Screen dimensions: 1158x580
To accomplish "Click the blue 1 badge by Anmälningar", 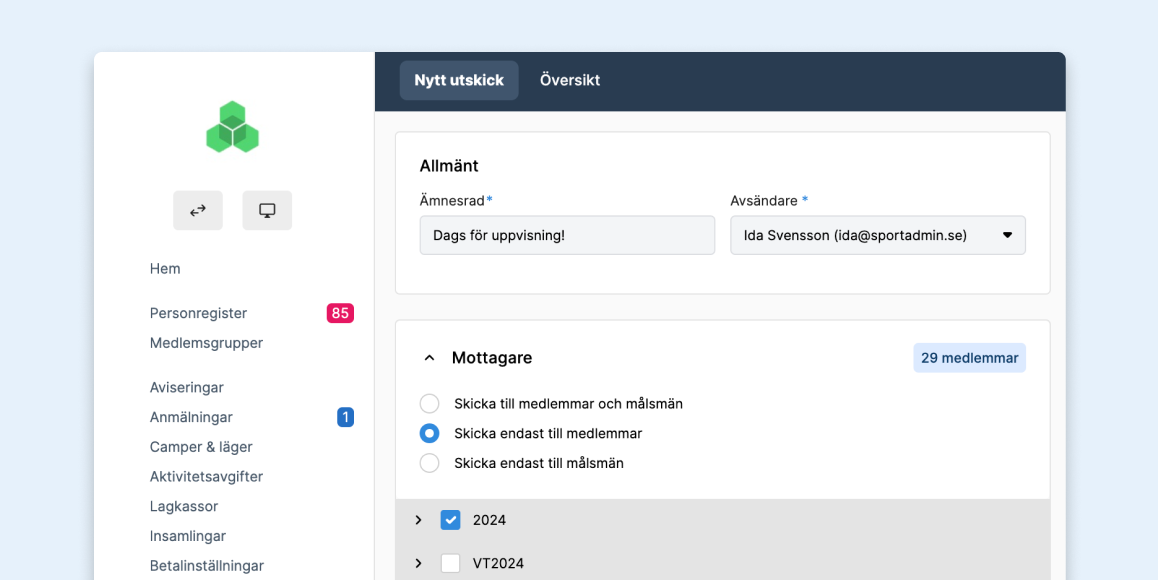I will pos(345,417).
